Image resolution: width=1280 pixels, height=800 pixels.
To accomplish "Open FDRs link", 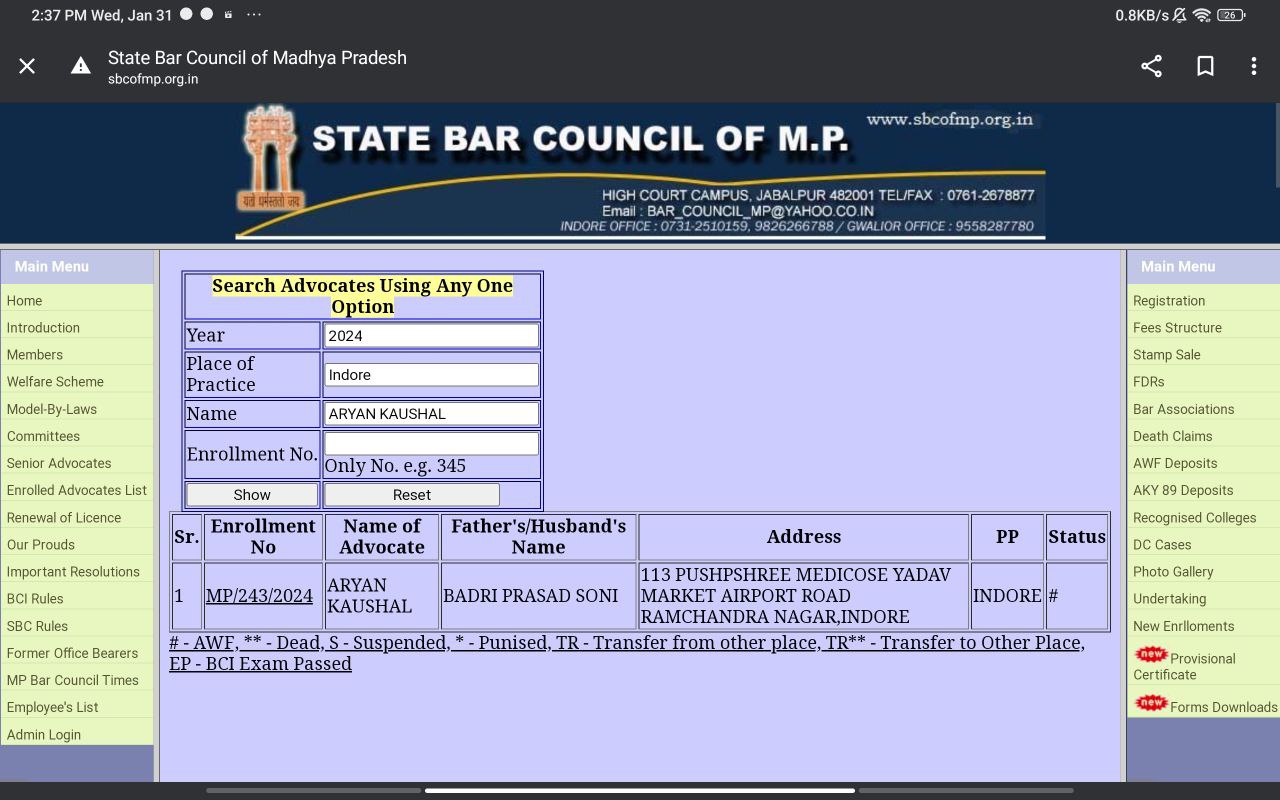I will pyautogui.click(x=1149, y=382).
